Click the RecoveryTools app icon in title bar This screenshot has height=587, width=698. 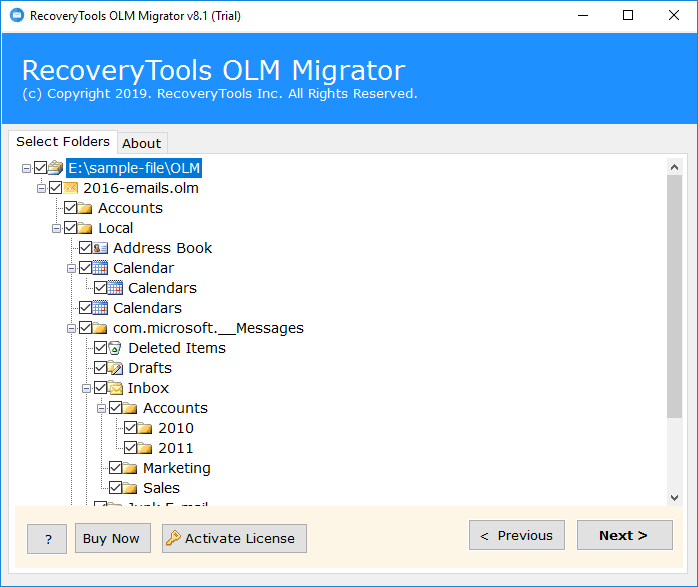pos(17,16)
